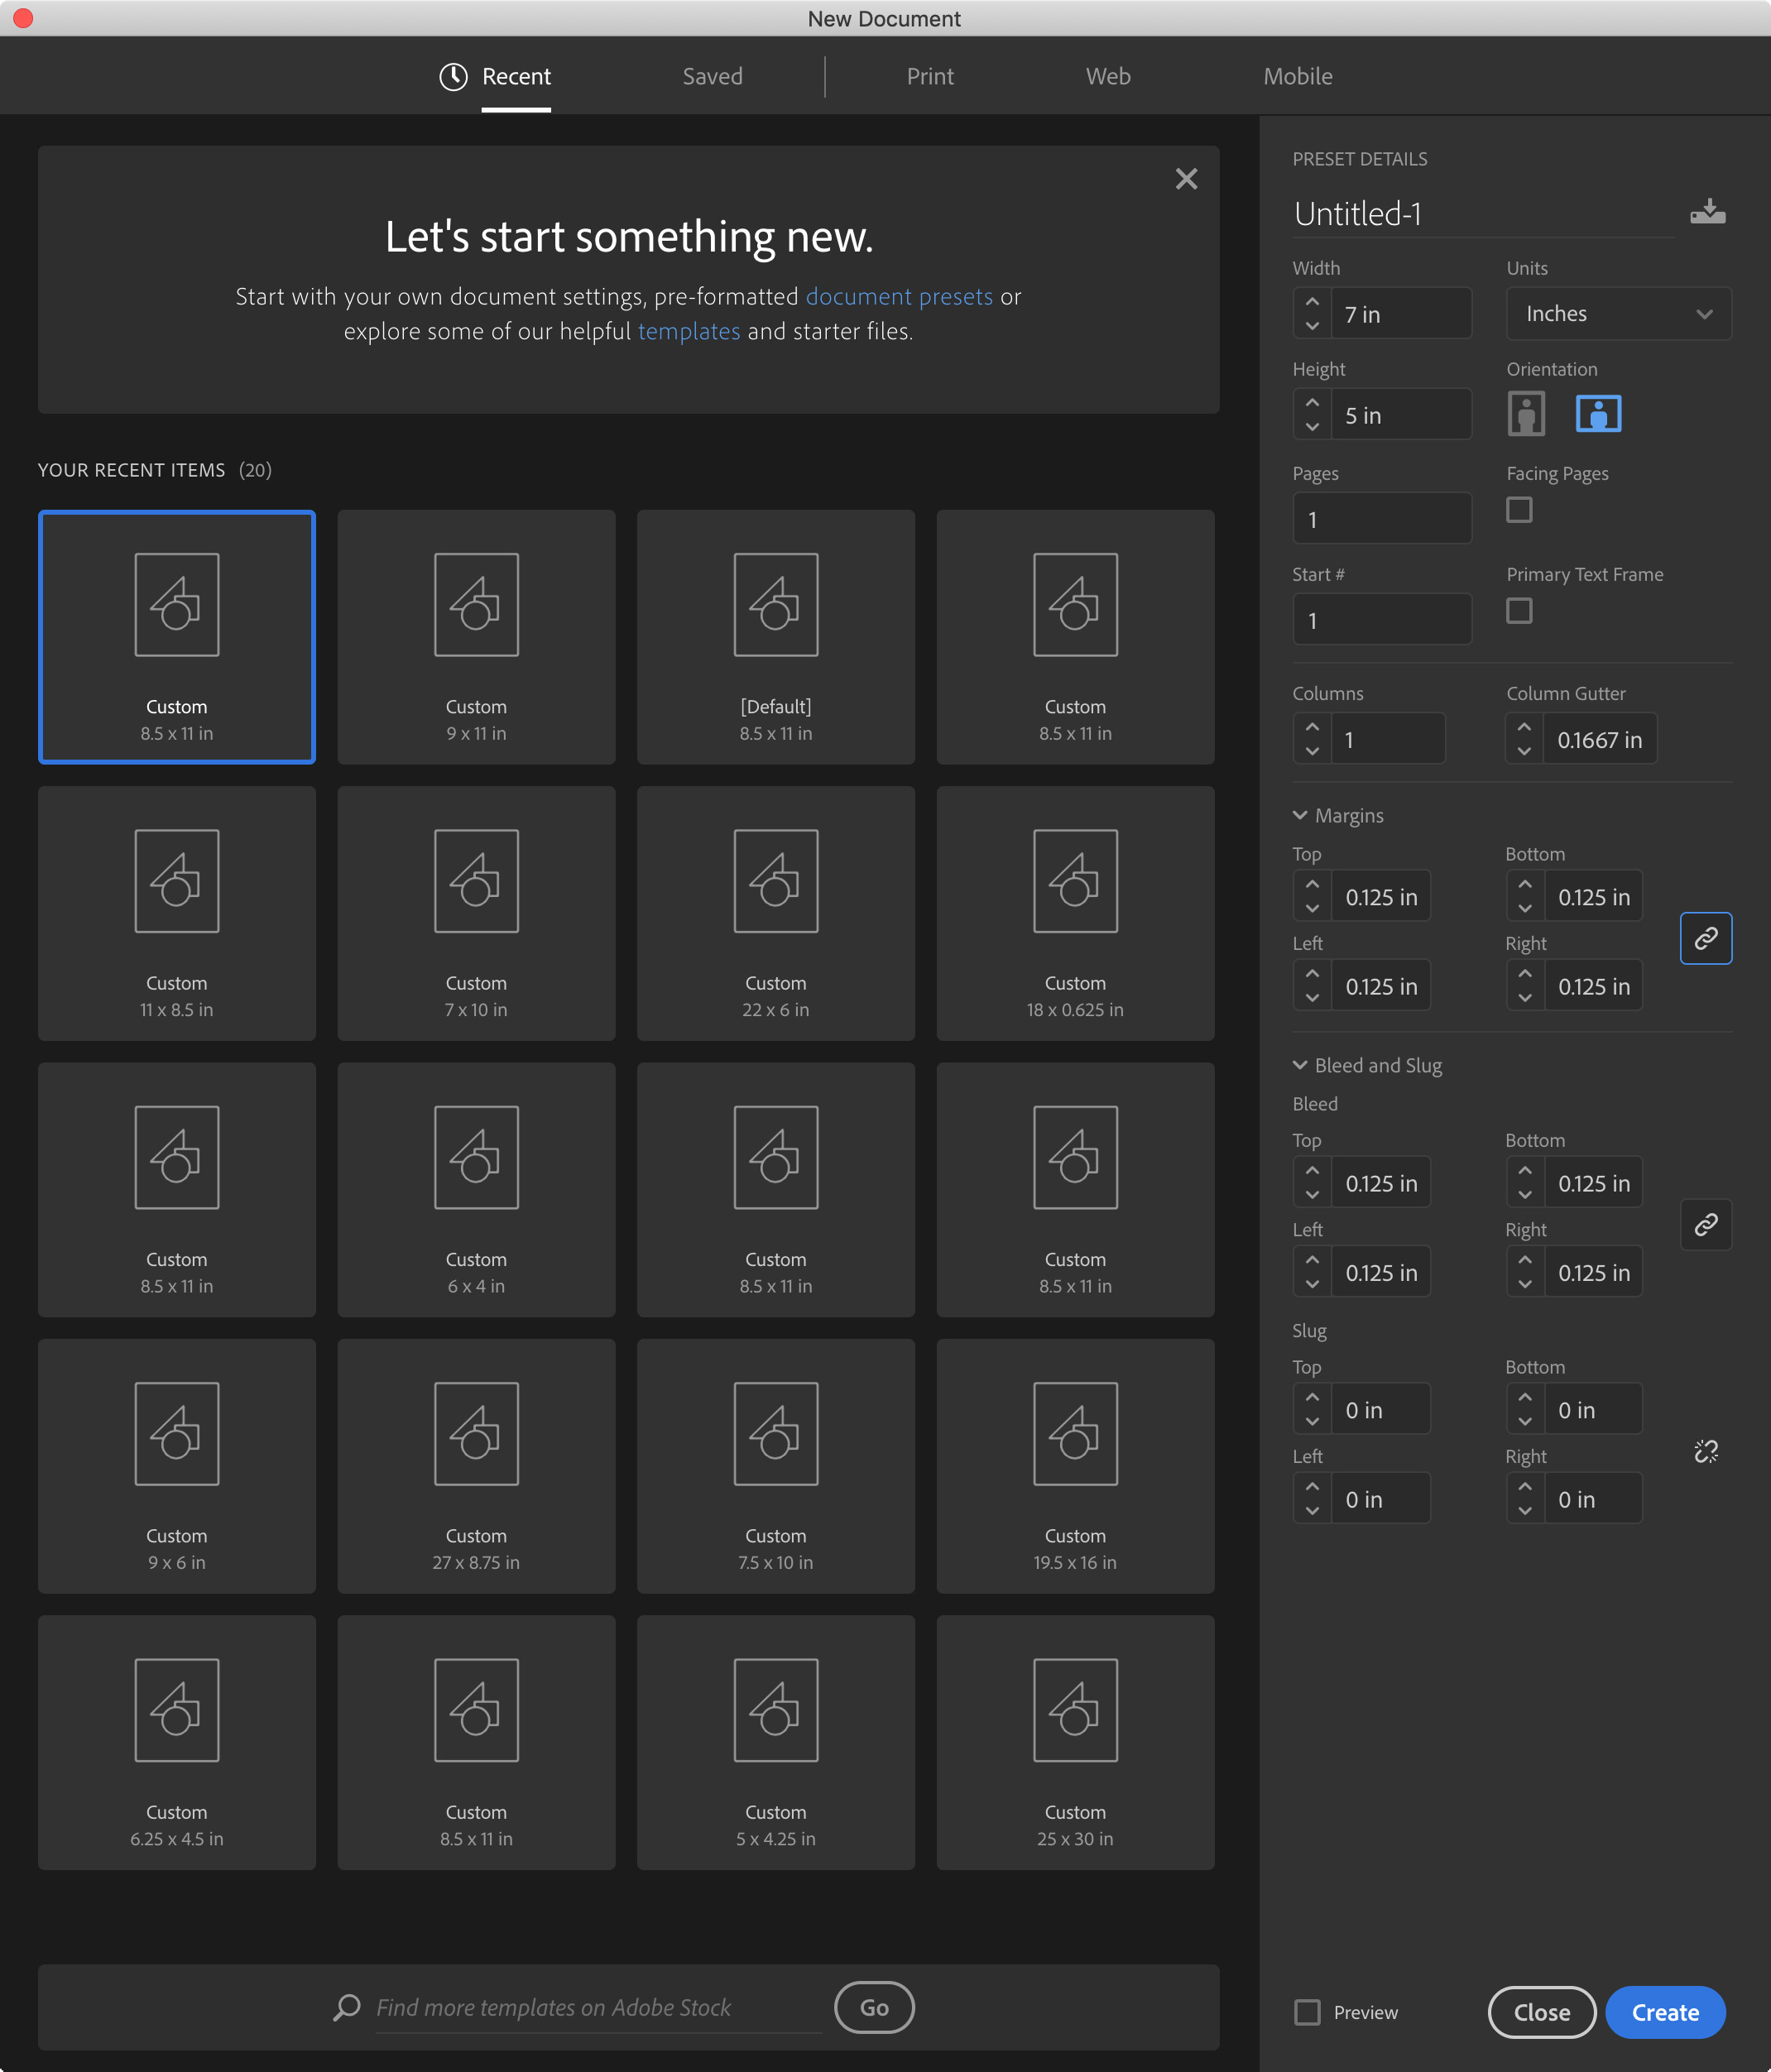Select the Custom 7 x 10 in preset
Screen dimensions: 1771x2072
(x=476, y=913)
